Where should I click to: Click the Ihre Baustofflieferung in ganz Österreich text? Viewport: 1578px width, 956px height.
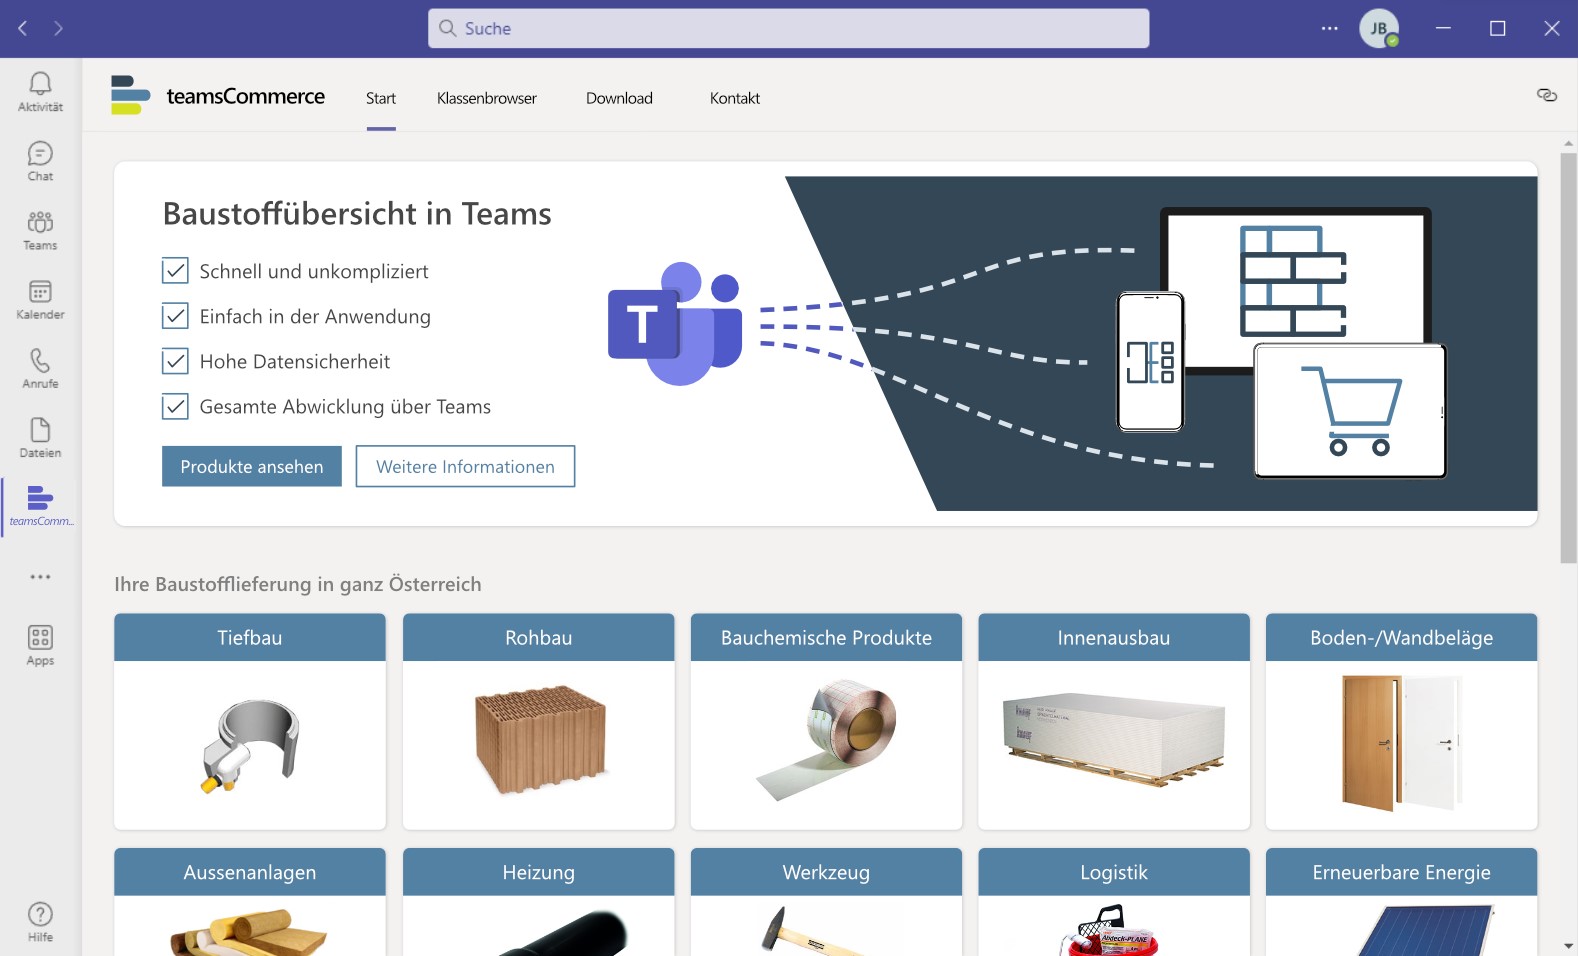point(298,584)
